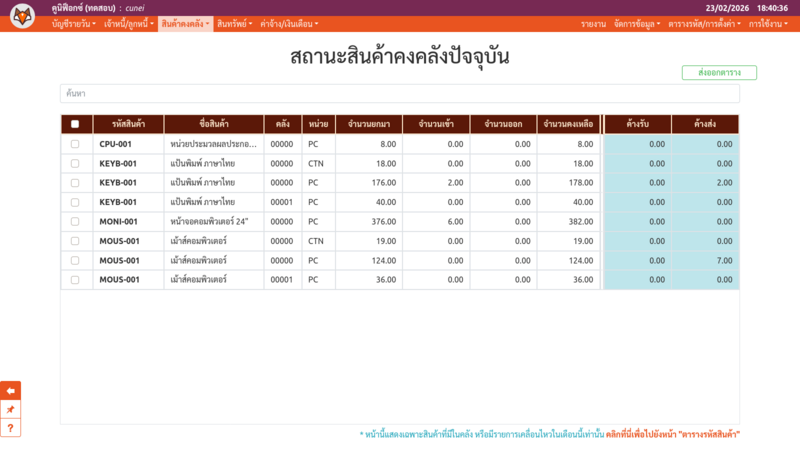Open the สินค้าคงคลัง dropdown menu

[185, 24]
